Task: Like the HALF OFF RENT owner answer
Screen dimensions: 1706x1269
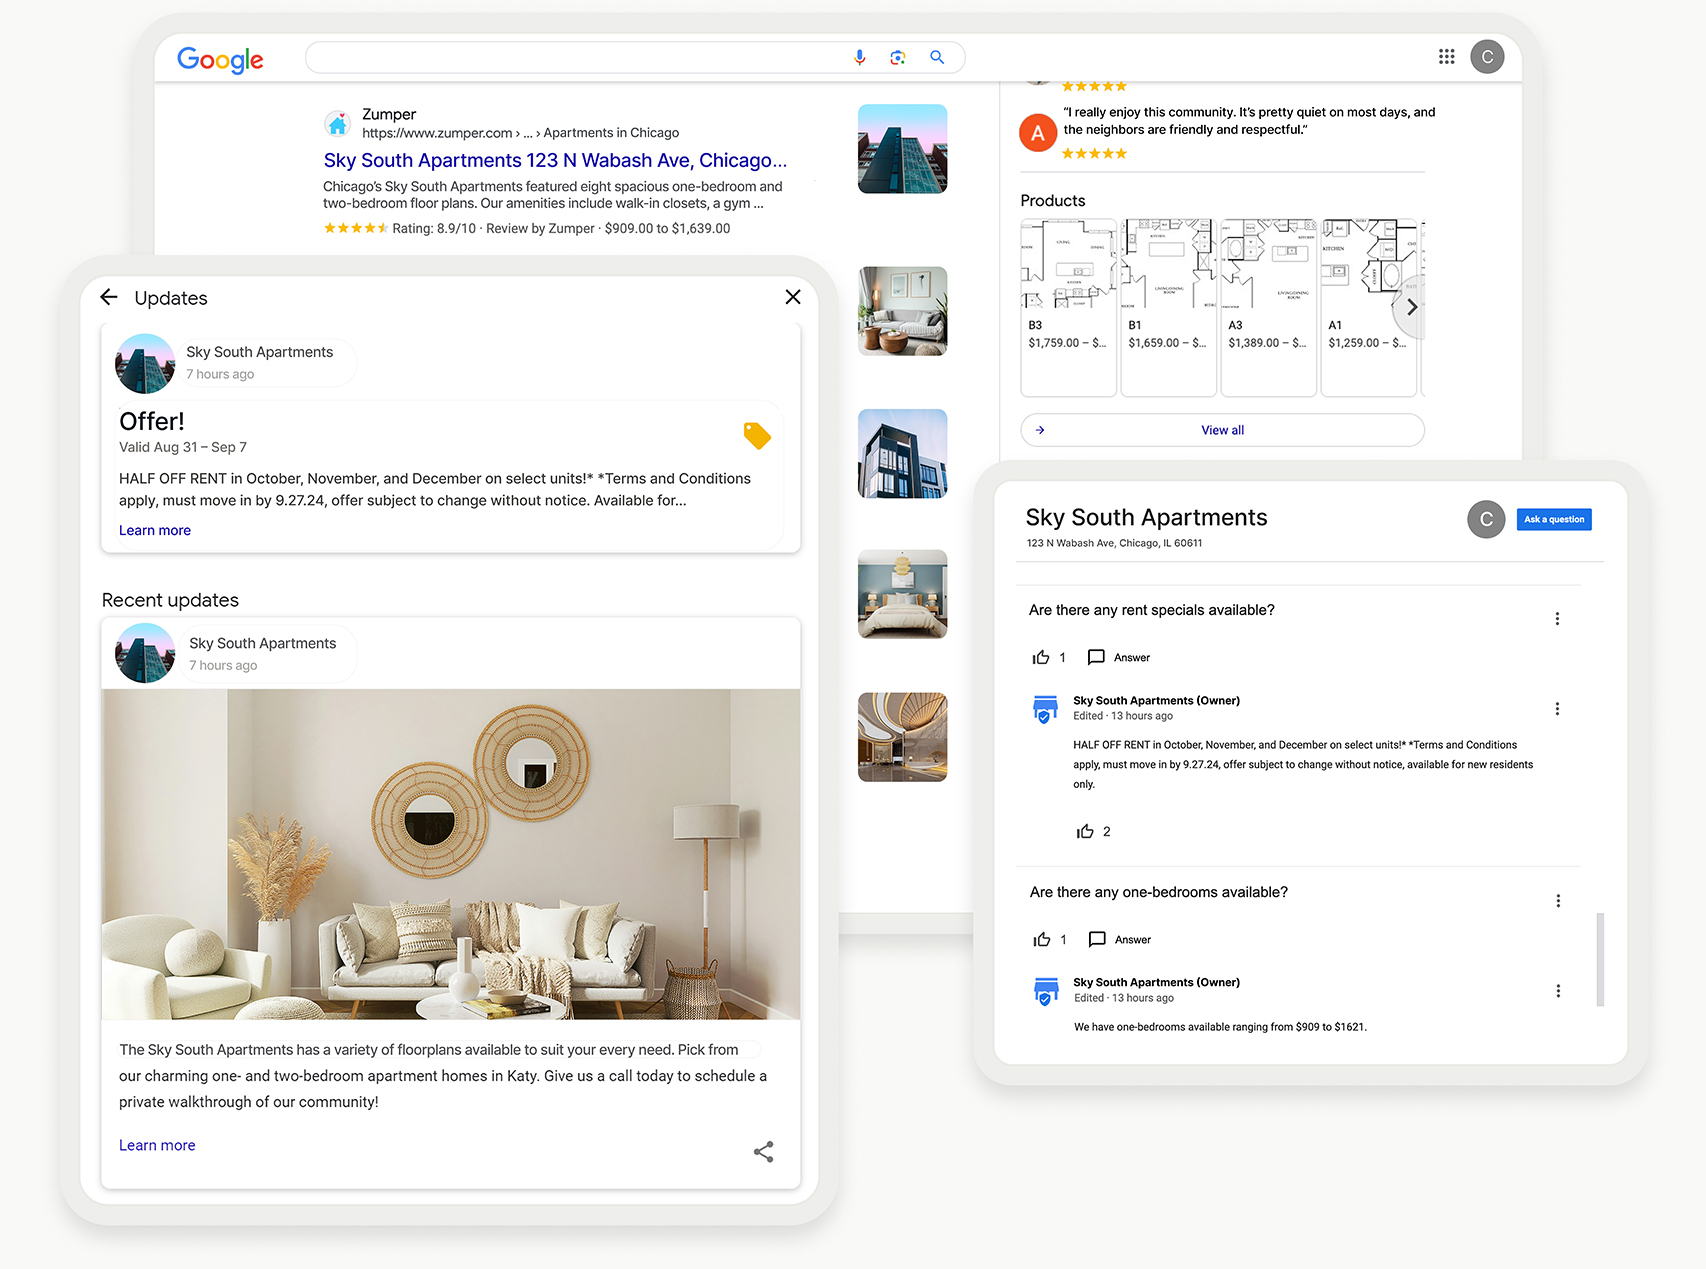Action: [x=1085, y=831]
